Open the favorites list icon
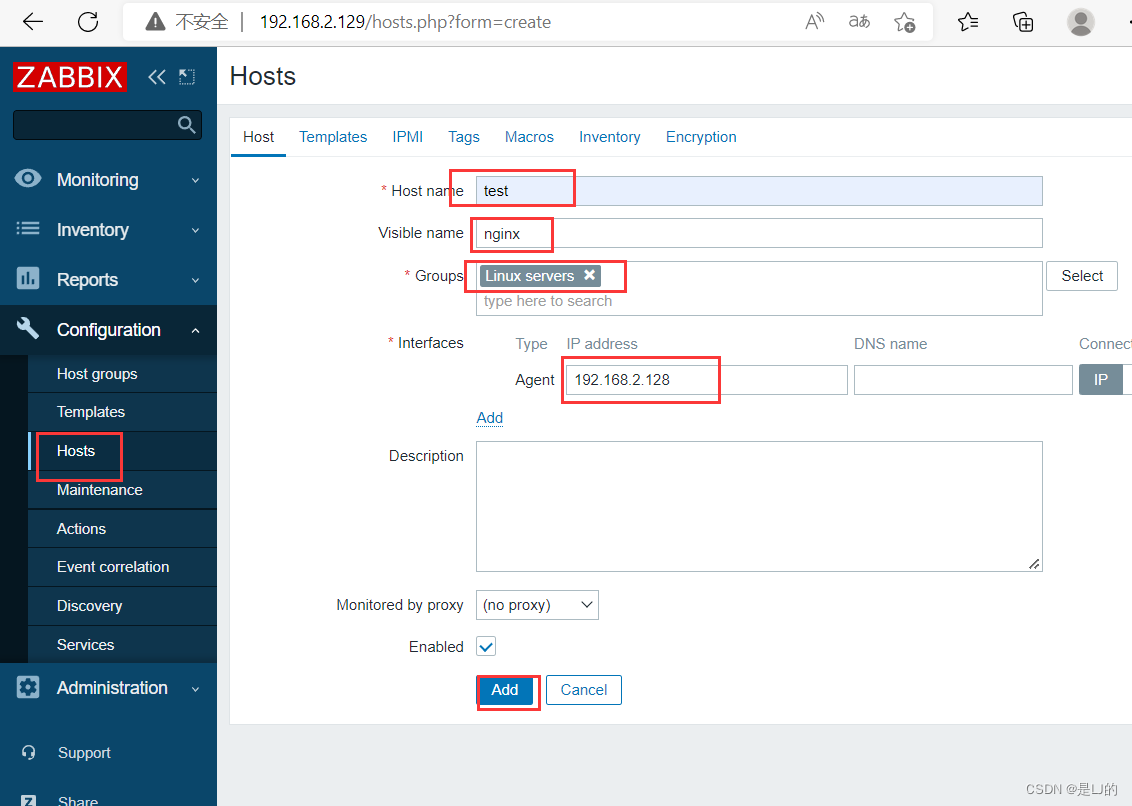This screenshot has width=1132, height=806. click(x=968, y=22)
